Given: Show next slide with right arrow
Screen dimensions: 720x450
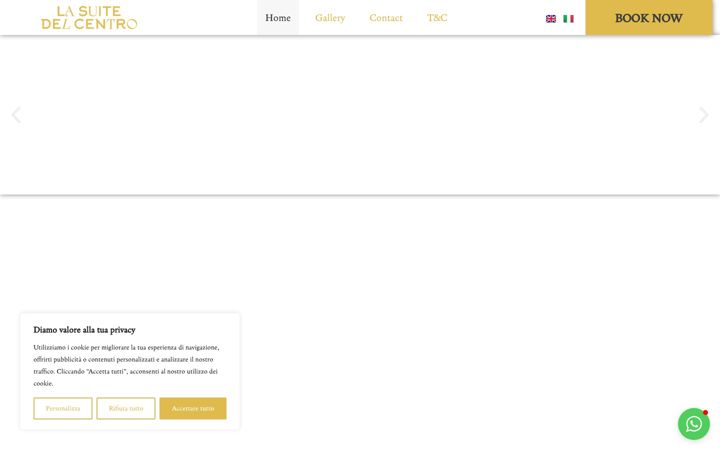Looking at the screenshot, I should 703,115.
